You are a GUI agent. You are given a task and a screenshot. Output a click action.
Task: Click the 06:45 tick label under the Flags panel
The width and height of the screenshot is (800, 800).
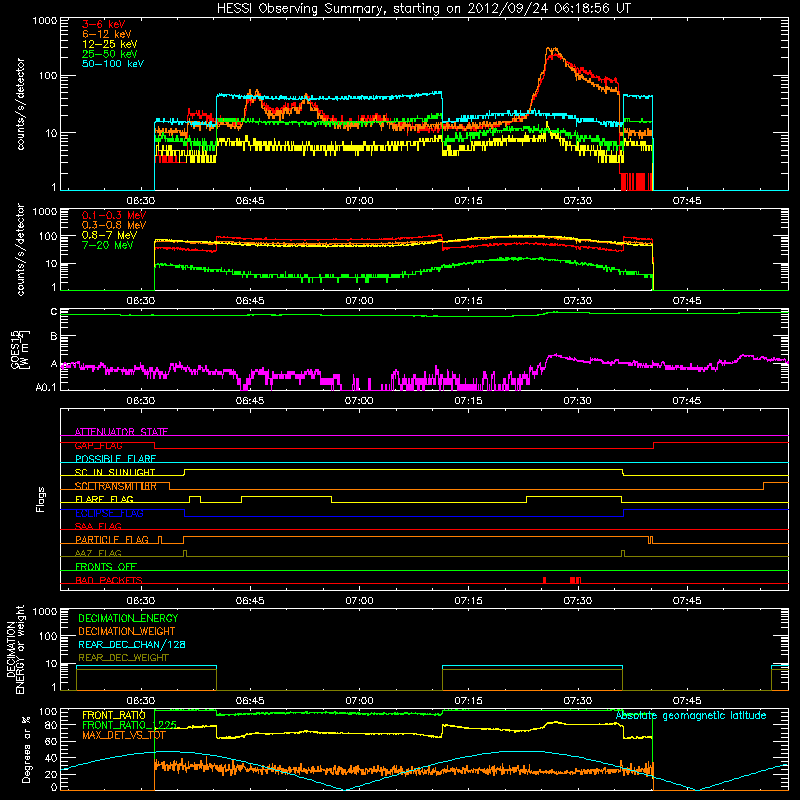tap(250, 601)
